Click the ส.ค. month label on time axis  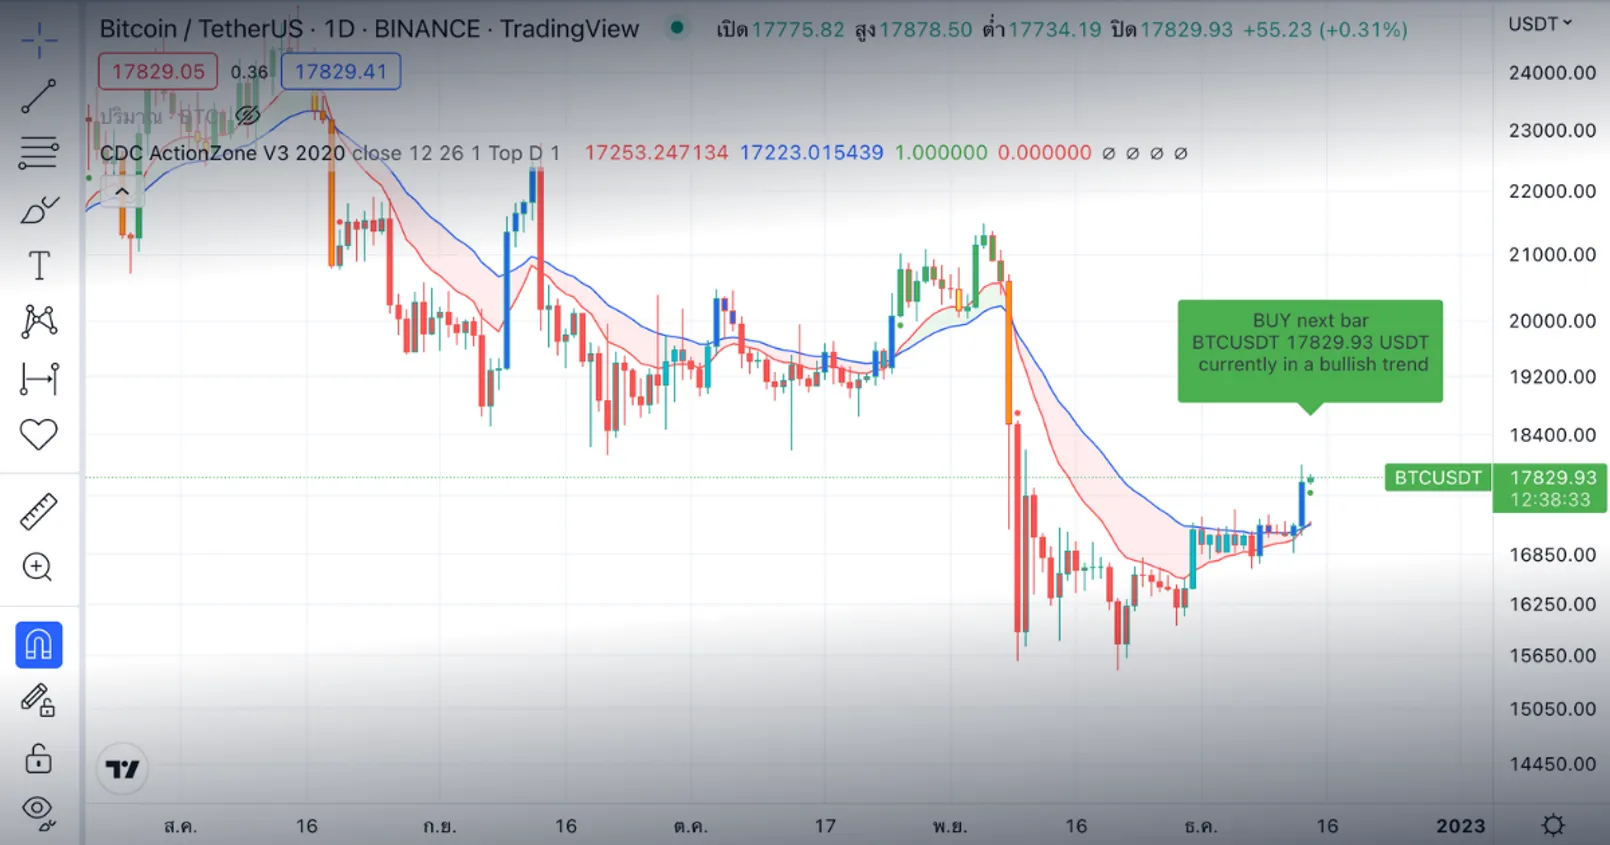pyautogui.click(x=180, y=826)
